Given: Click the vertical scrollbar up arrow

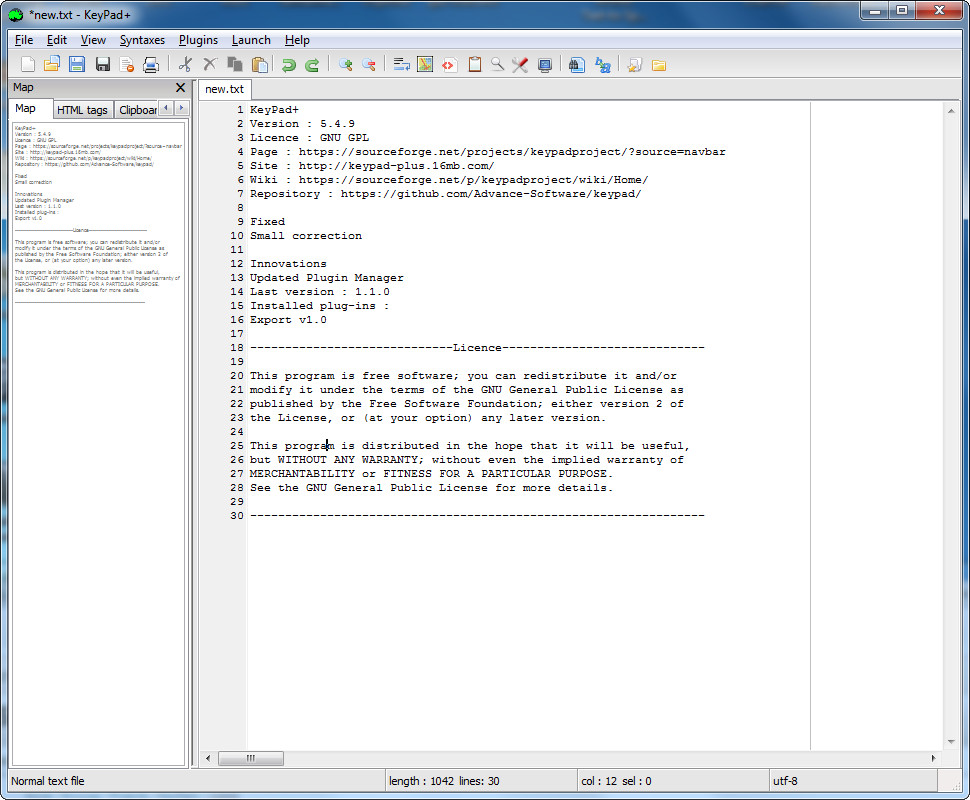Looking at the screenshot, I should tap(951, 111).
